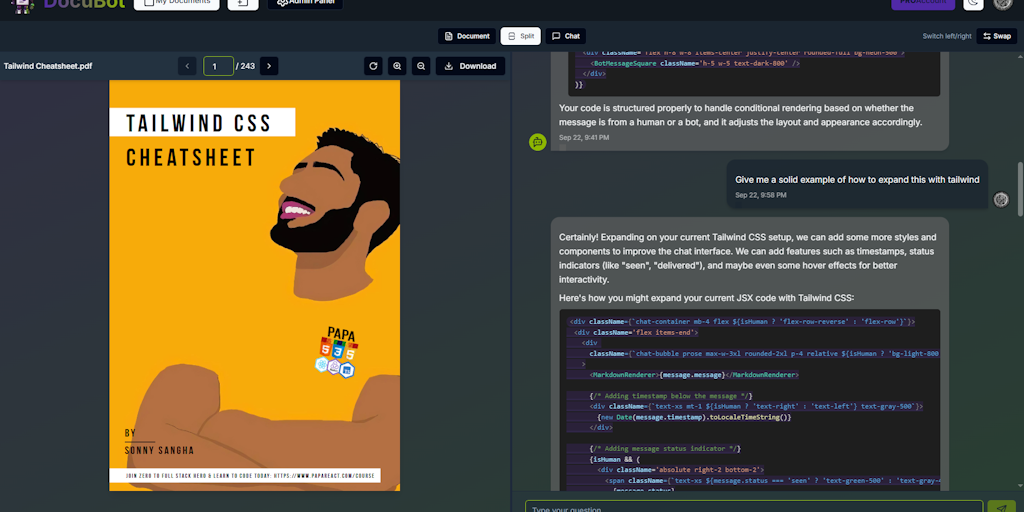The image size is (1024, 512).
Task: Open user avatar menu in header
Action: coord(1002,3)
